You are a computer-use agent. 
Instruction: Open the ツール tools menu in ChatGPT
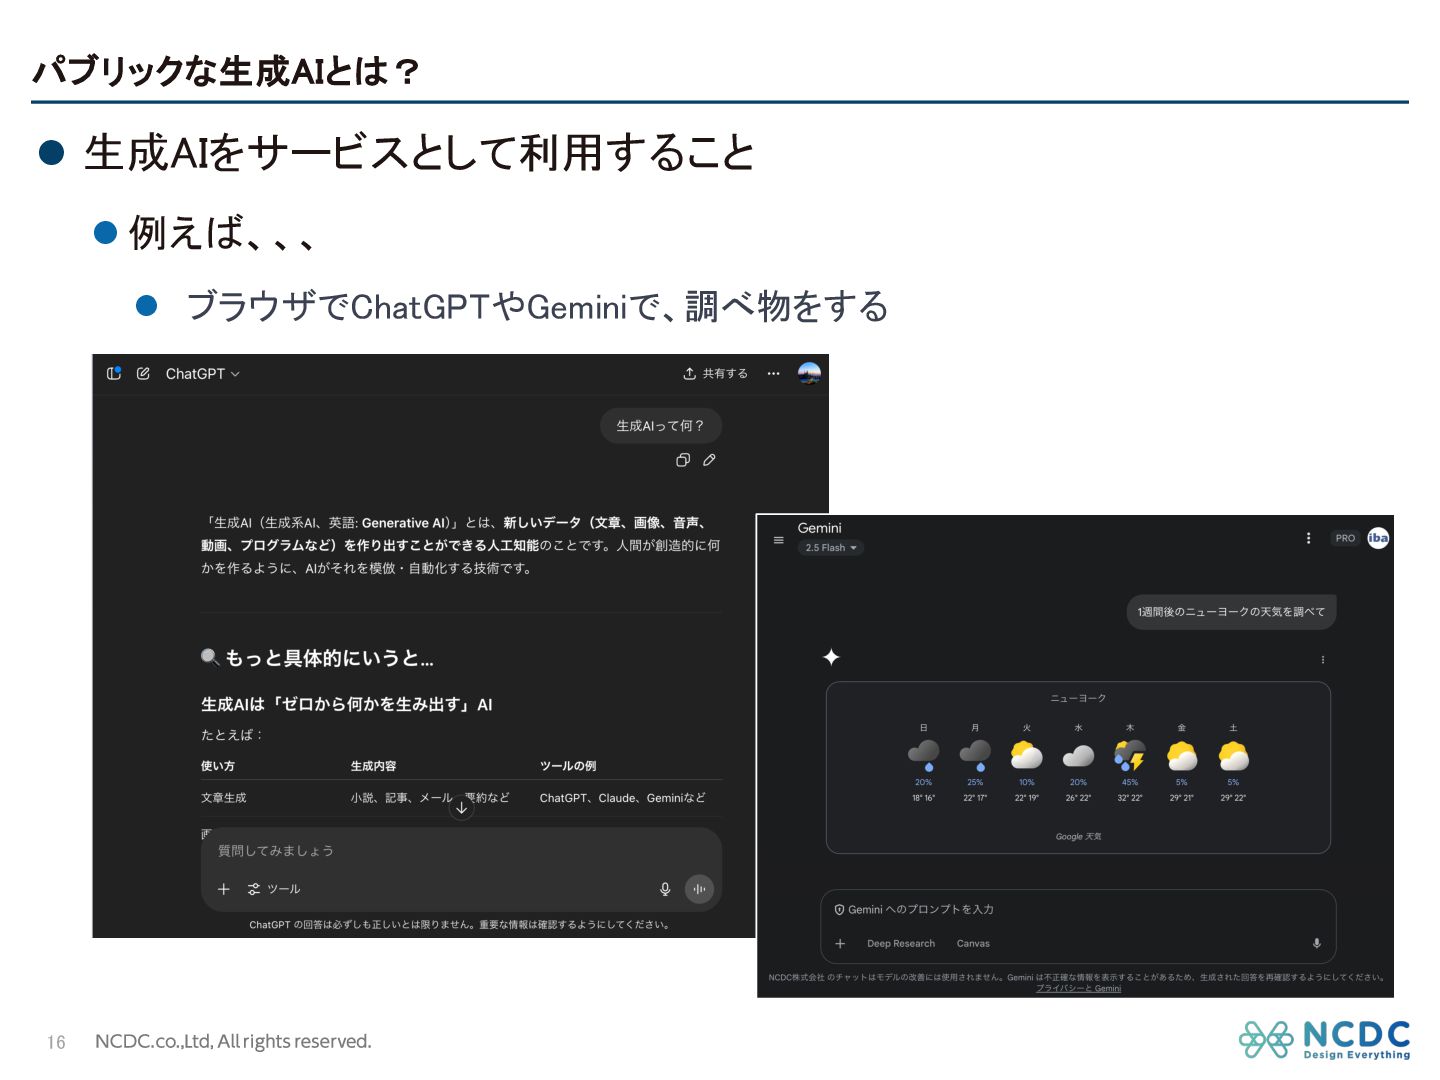pyautogui.click(x=274, y=889)
